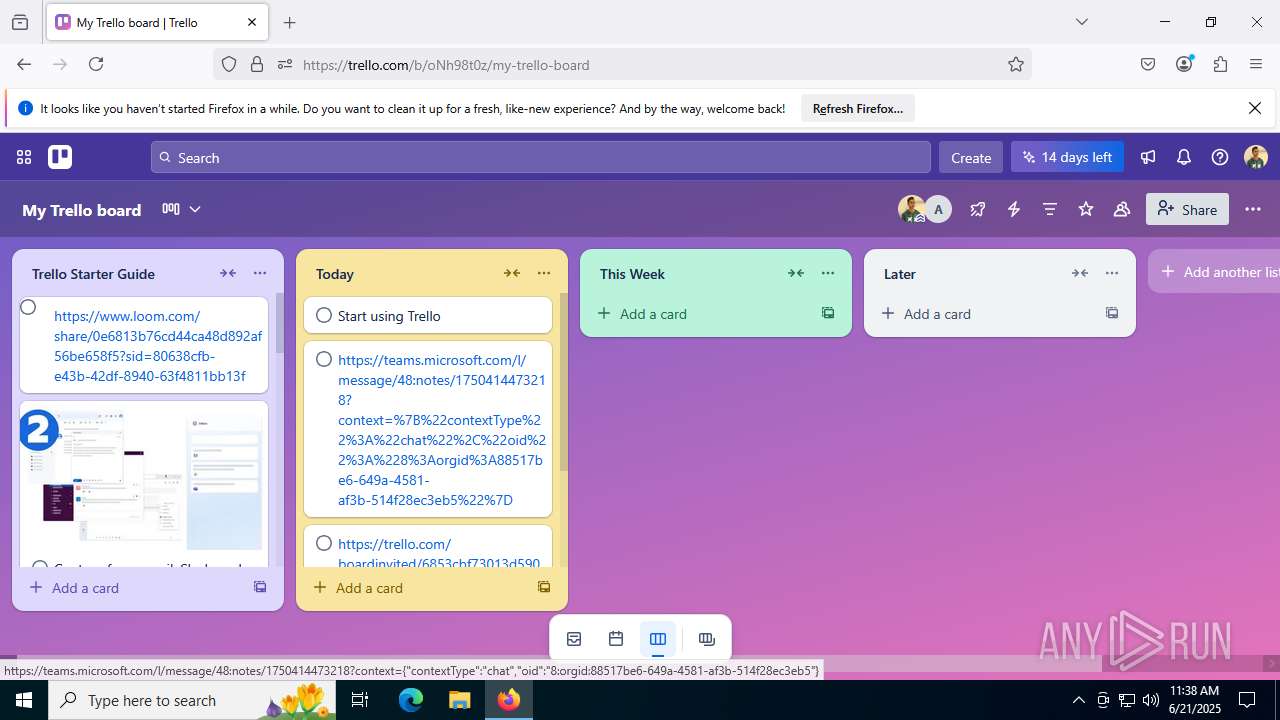Viewport: 1280px width, 720px height.
Task: Open the Trello help question-mark icon
Action: click(x=1220, y=157)
